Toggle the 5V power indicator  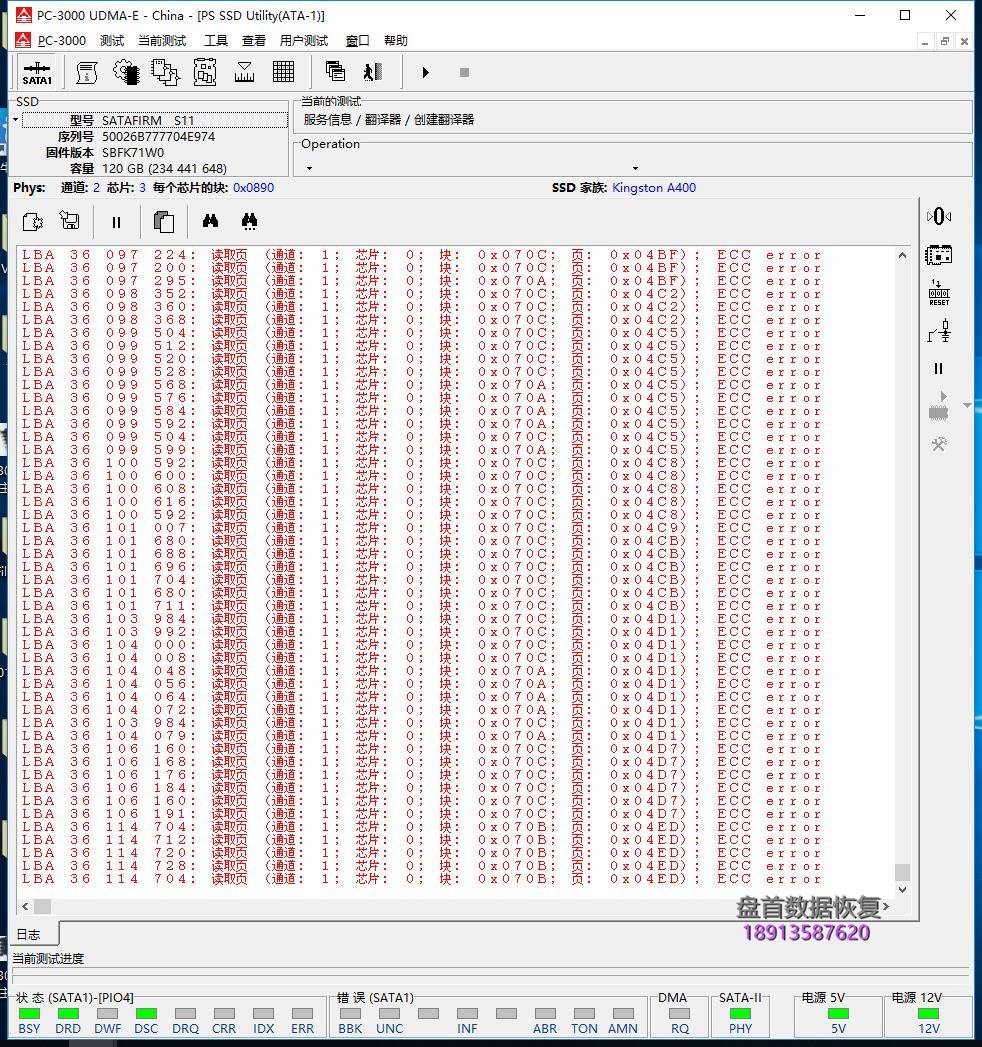coord(838,1013)
